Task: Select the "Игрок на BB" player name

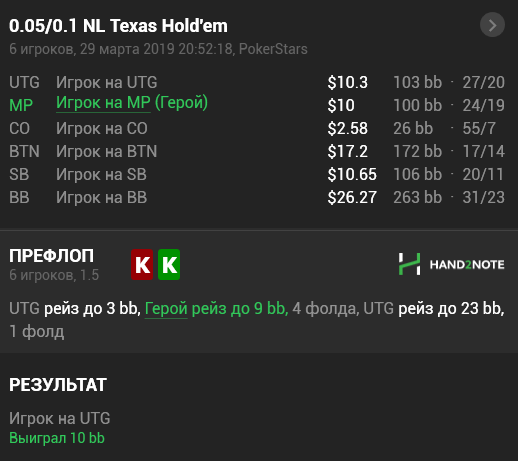Action: [101, 197]
